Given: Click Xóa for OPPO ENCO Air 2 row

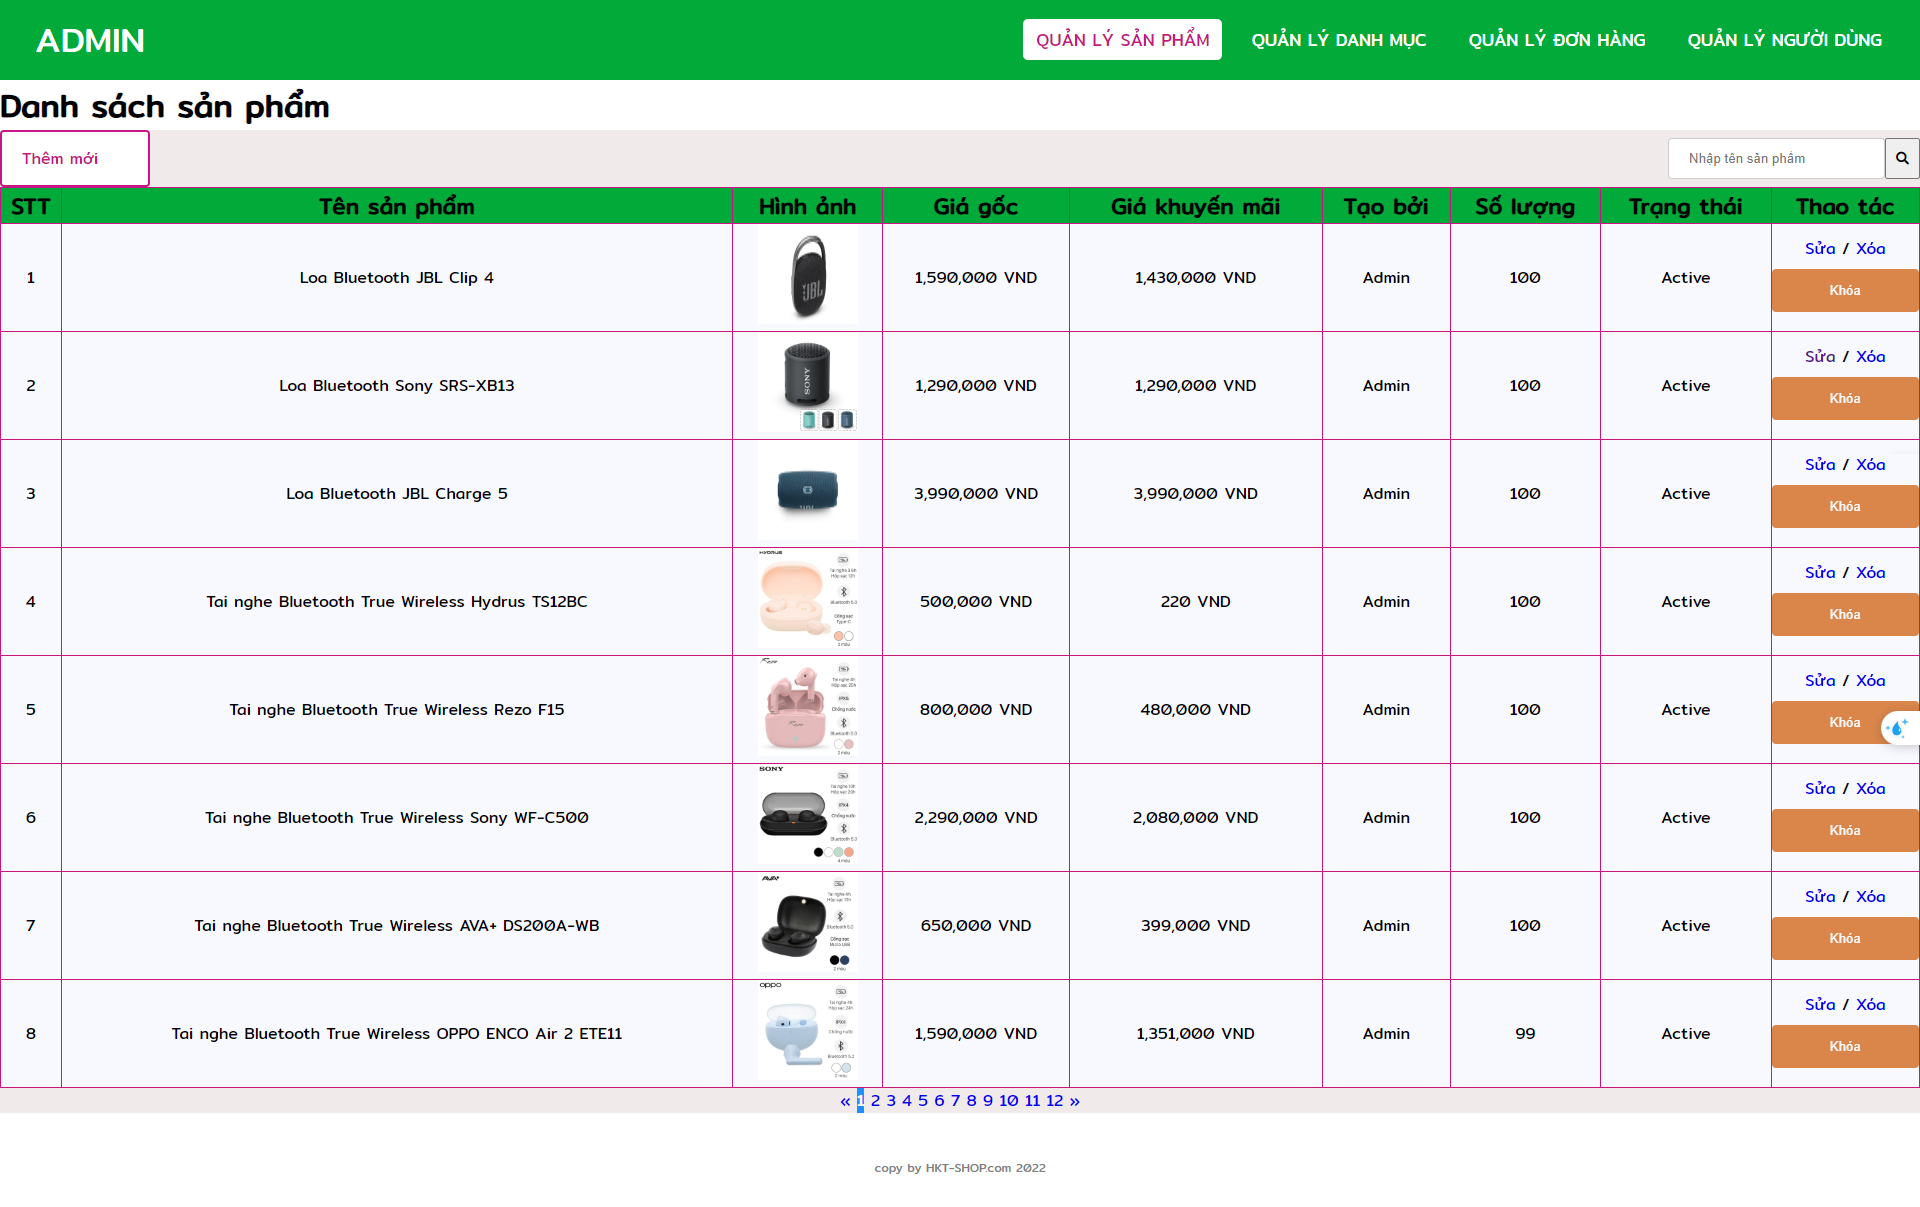Looking at the screenshot, I should (1870, 1004).
